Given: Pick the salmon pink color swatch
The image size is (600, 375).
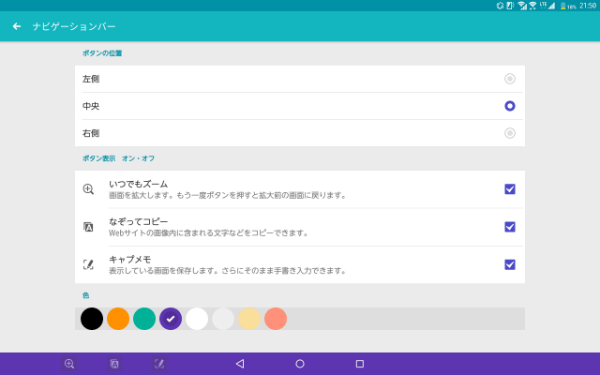Looking at the screenshot, I should click(276, 319).
